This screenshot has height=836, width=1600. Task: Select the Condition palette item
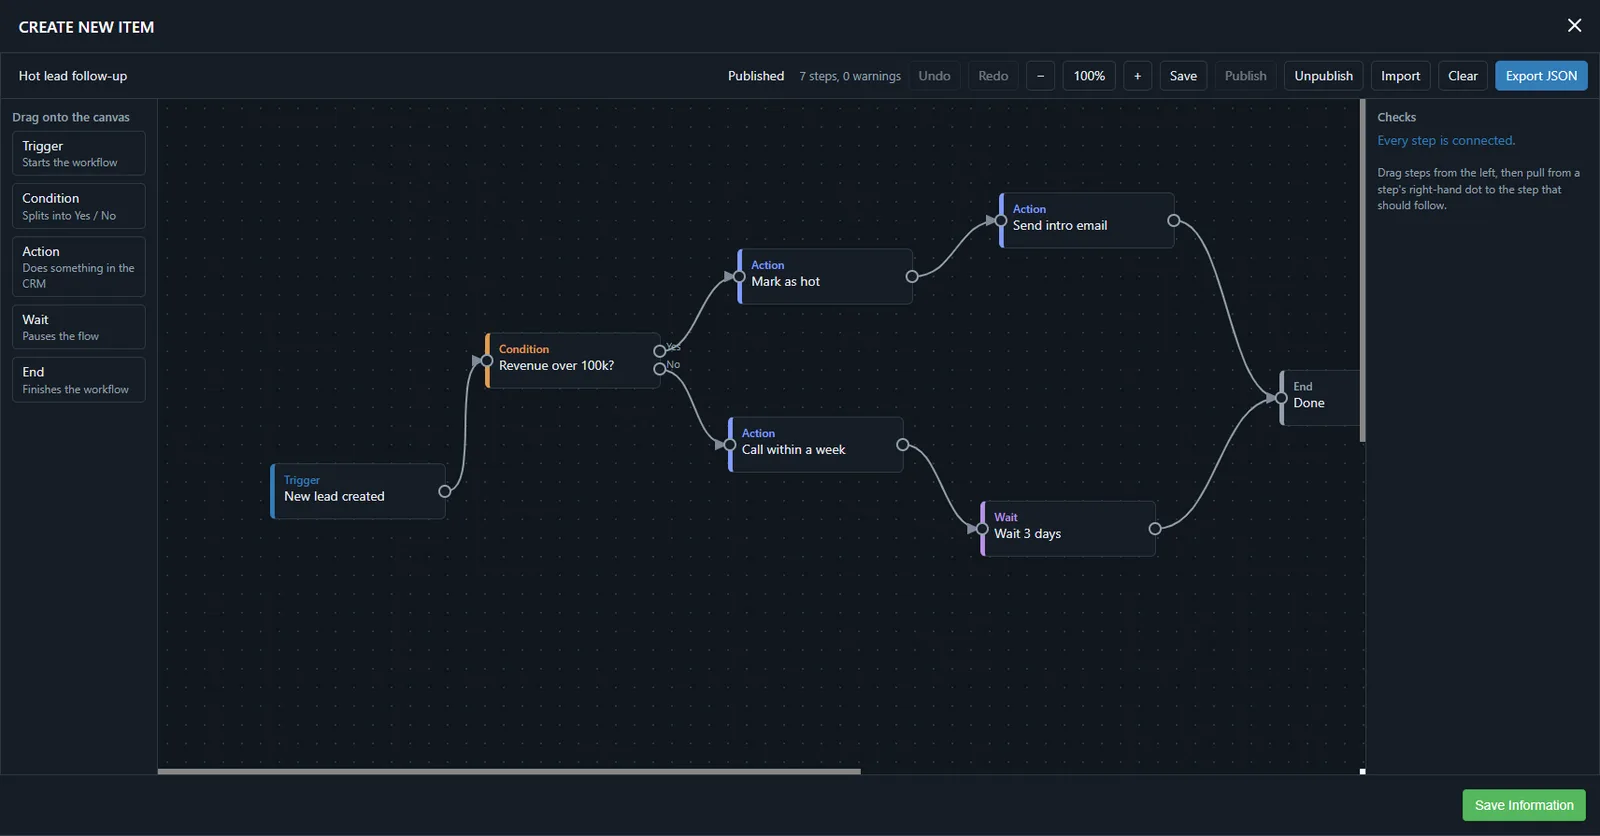(79, 206)
